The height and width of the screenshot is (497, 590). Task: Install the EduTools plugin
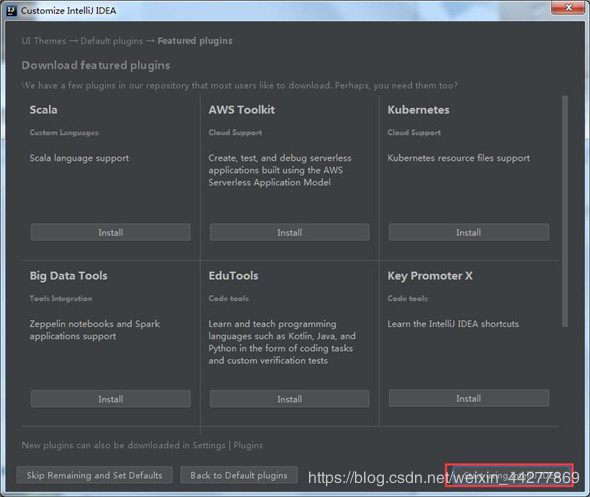point(289,398)
